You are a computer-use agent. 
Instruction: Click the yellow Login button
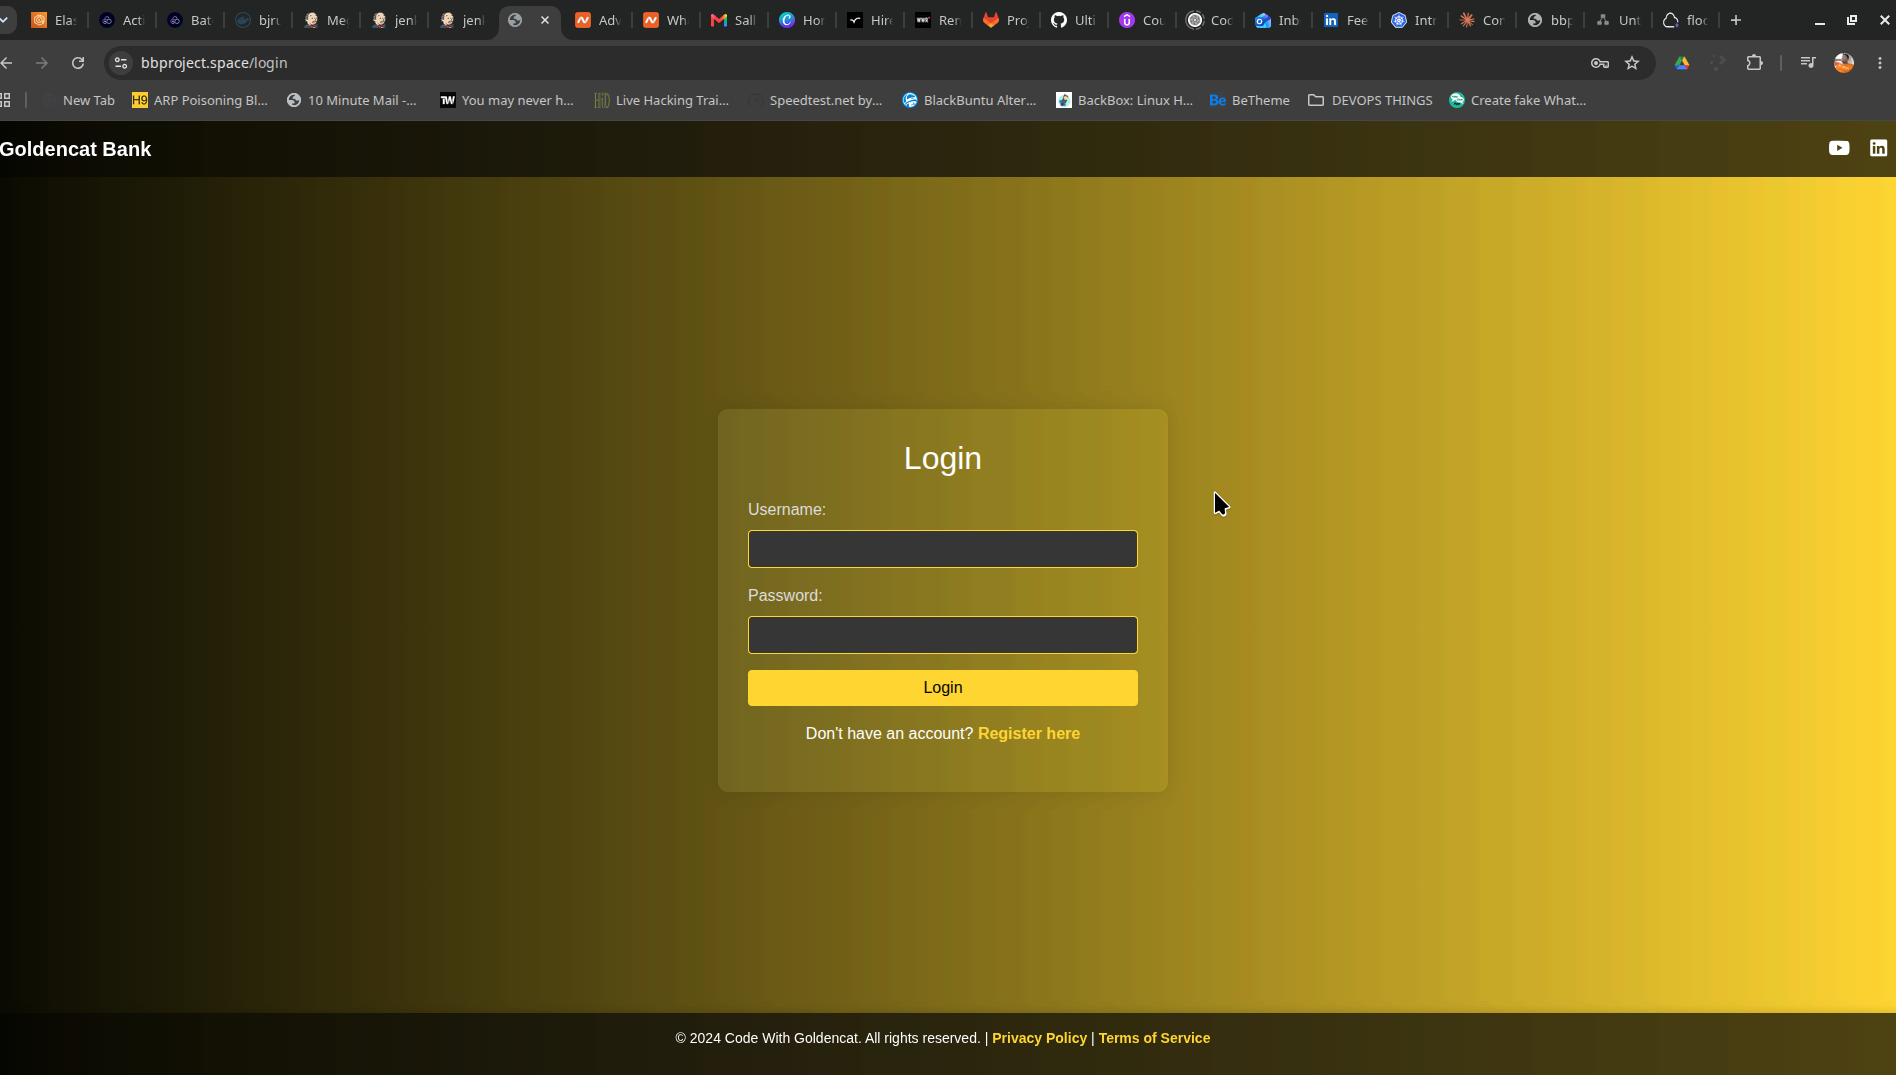(x=943, y=688)
